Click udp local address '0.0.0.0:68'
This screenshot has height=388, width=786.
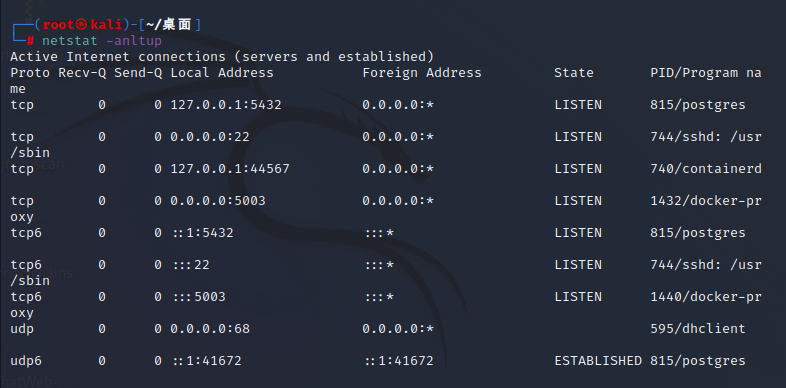[210, 329]
